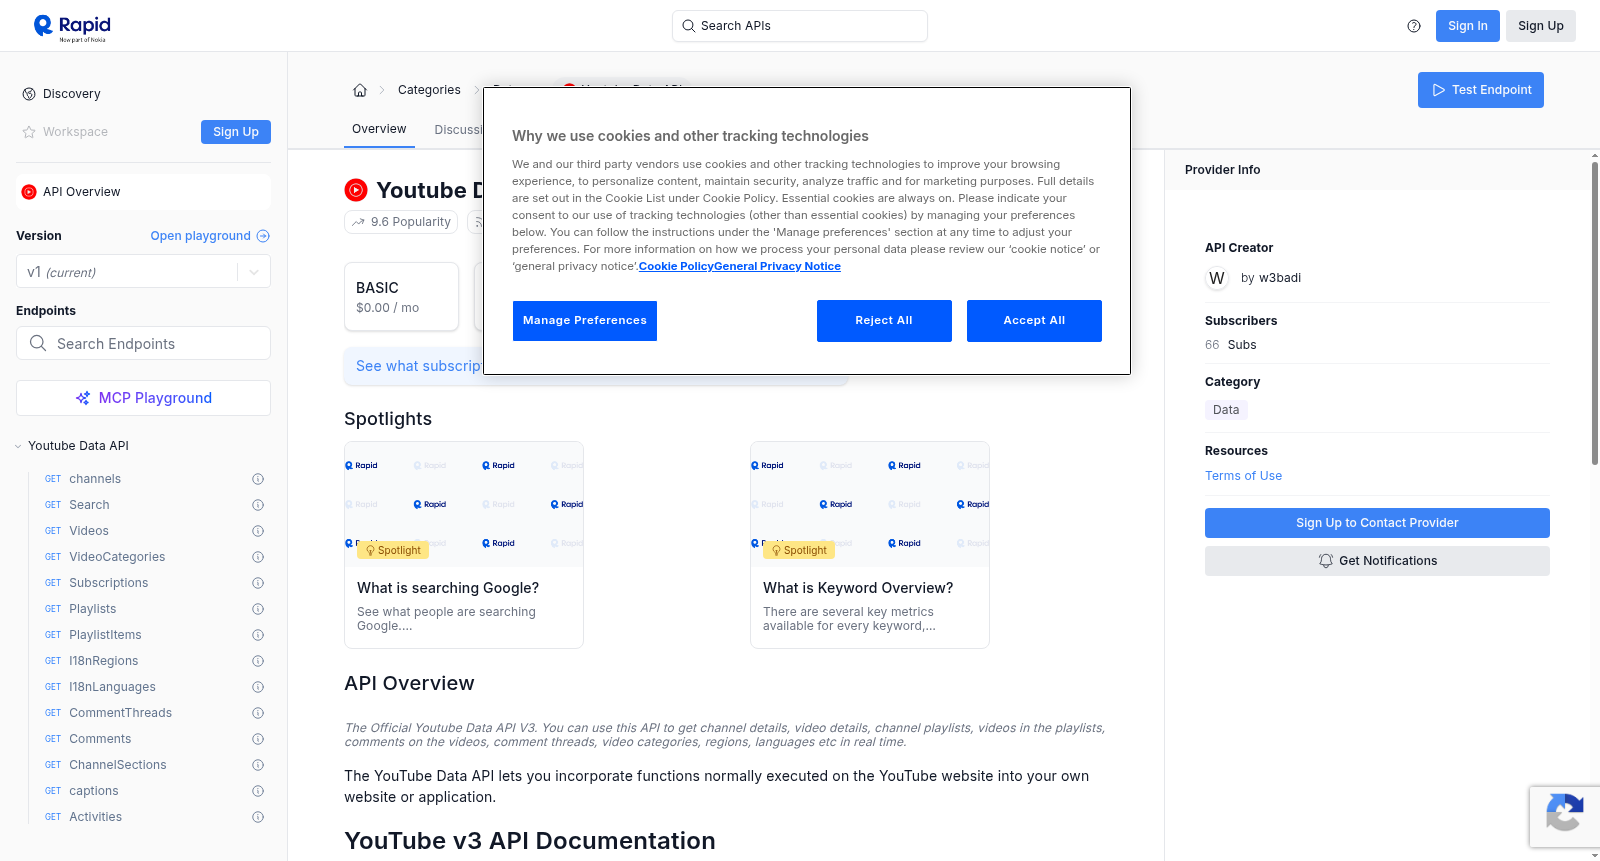Click the YouTube API logo icon
The image size is (1600, 861).
tap(356, 190)
